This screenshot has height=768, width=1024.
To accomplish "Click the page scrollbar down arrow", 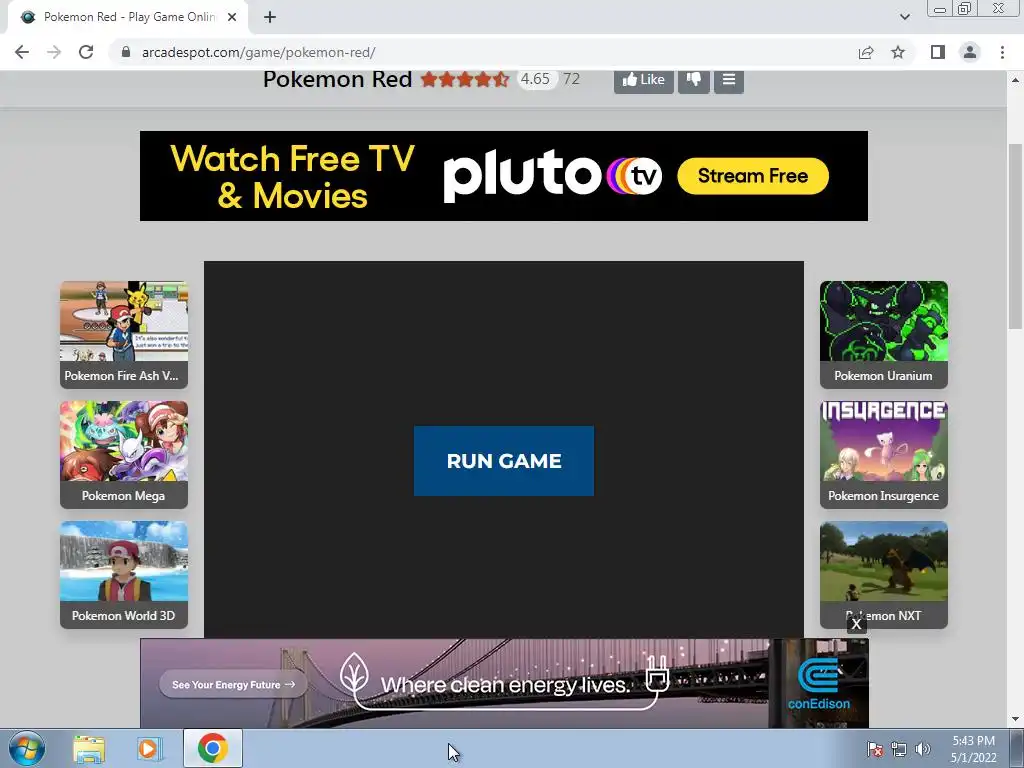I will point(1015,719).
